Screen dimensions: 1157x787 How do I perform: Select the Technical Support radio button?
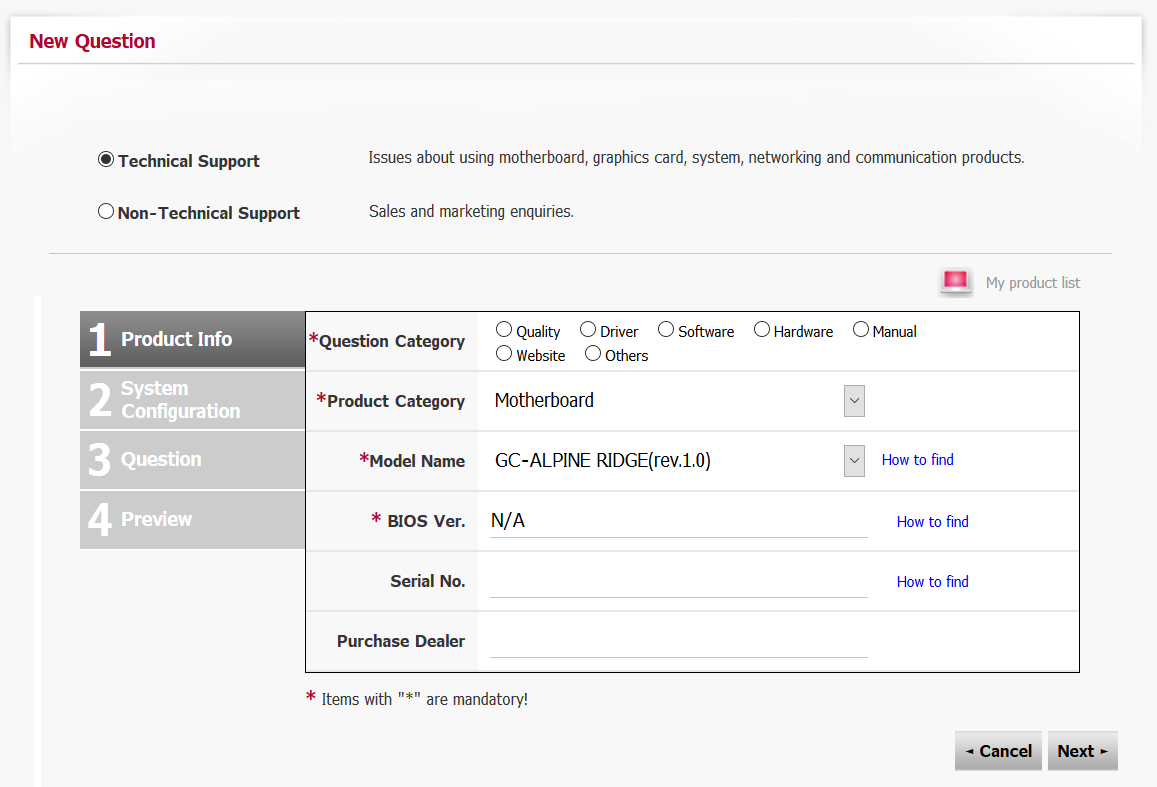(106, 159)
